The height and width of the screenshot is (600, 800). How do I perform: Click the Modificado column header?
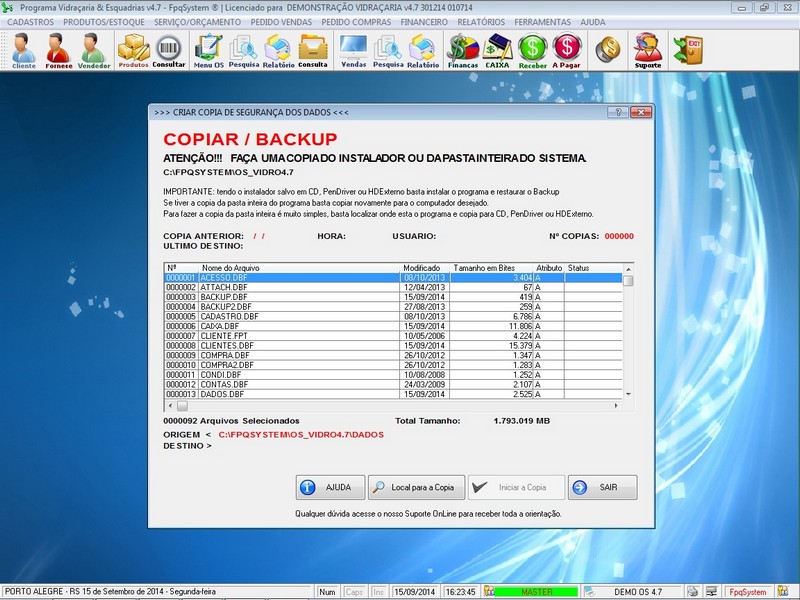(x=422, y=268)
